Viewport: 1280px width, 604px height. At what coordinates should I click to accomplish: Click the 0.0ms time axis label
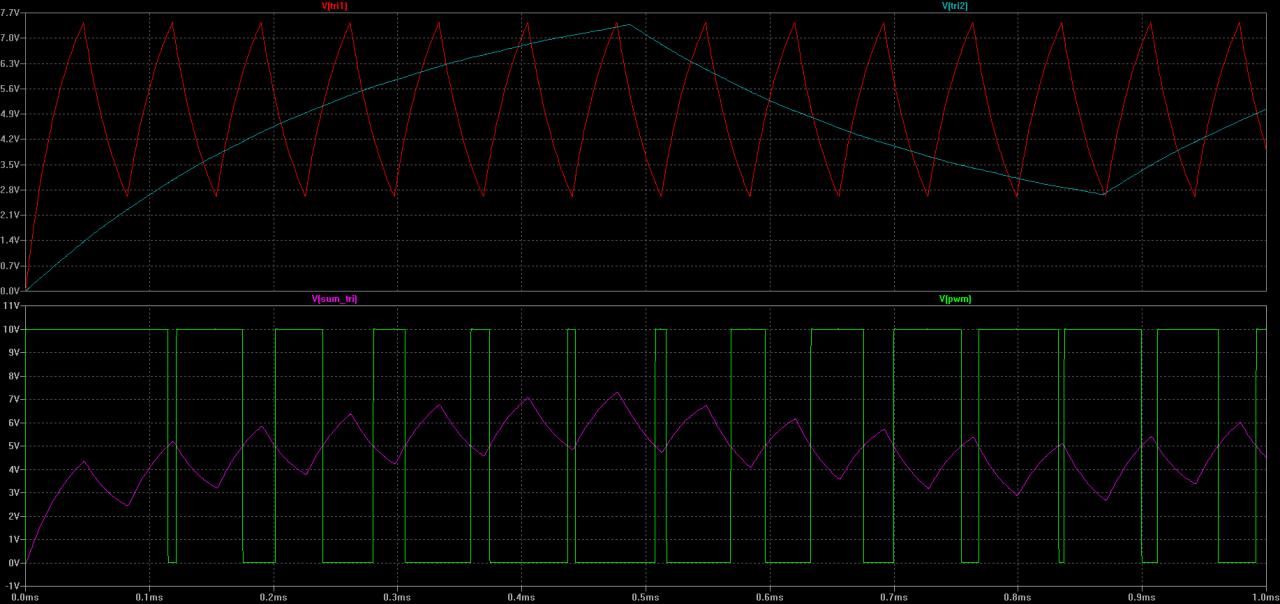[26, 598]
